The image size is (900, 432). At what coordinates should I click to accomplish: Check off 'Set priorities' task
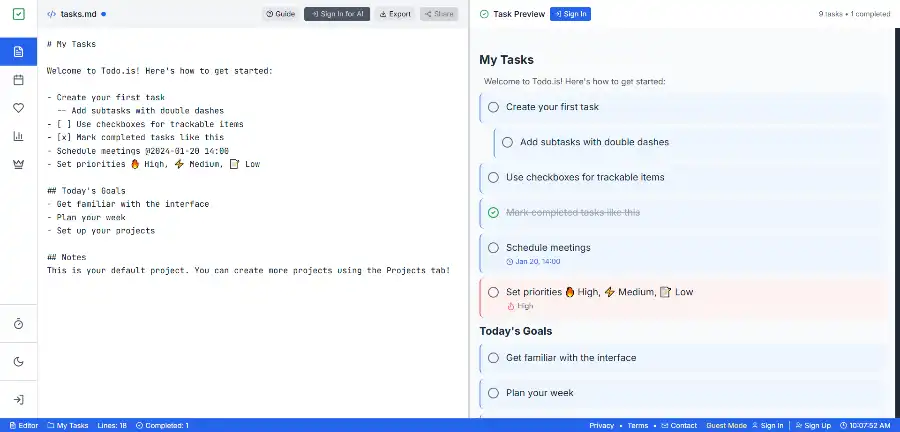(493, 292)
